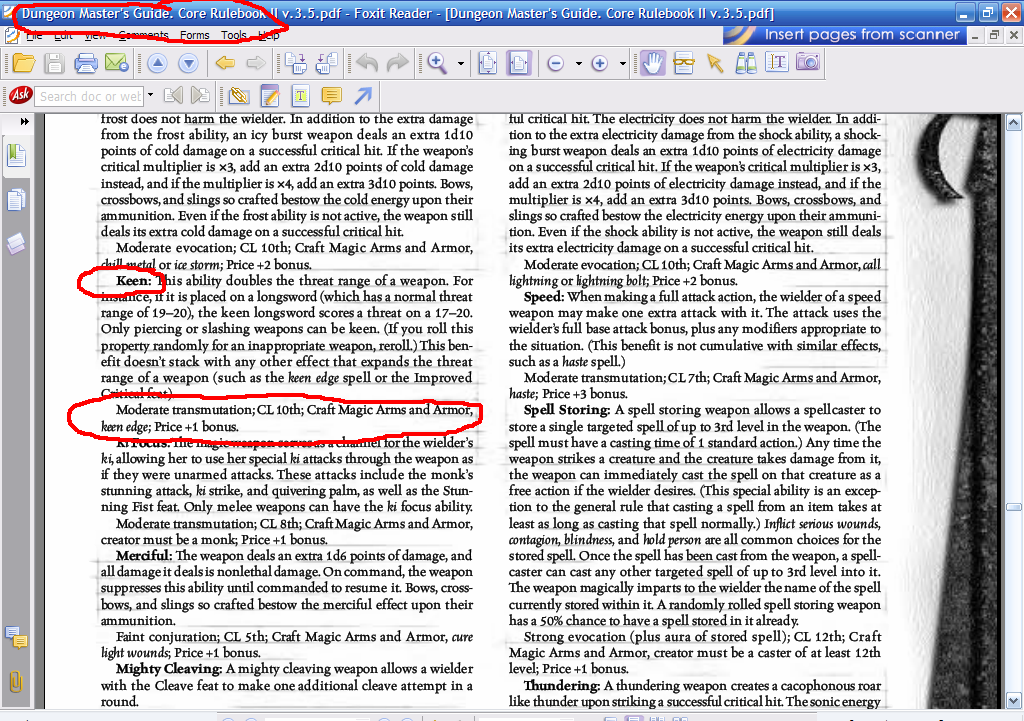Click the 'Speed:' heading in the right column

pyautogui.click(x=543, y=296)
